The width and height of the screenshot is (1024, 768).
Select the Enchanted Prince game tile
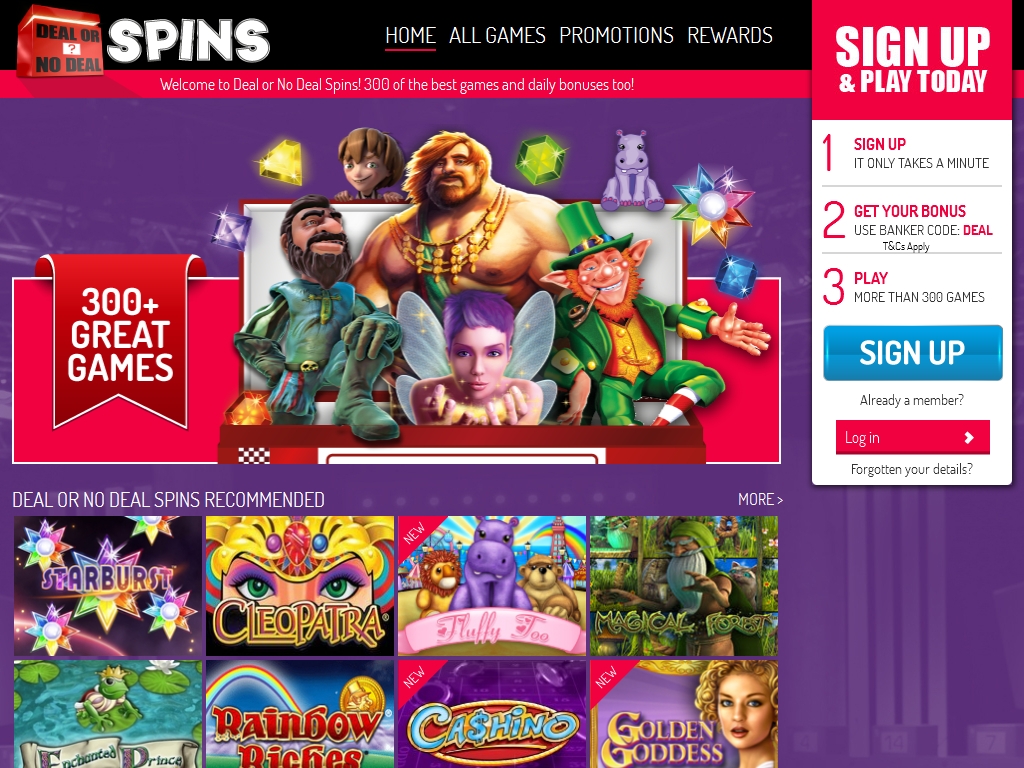(108, 714)
